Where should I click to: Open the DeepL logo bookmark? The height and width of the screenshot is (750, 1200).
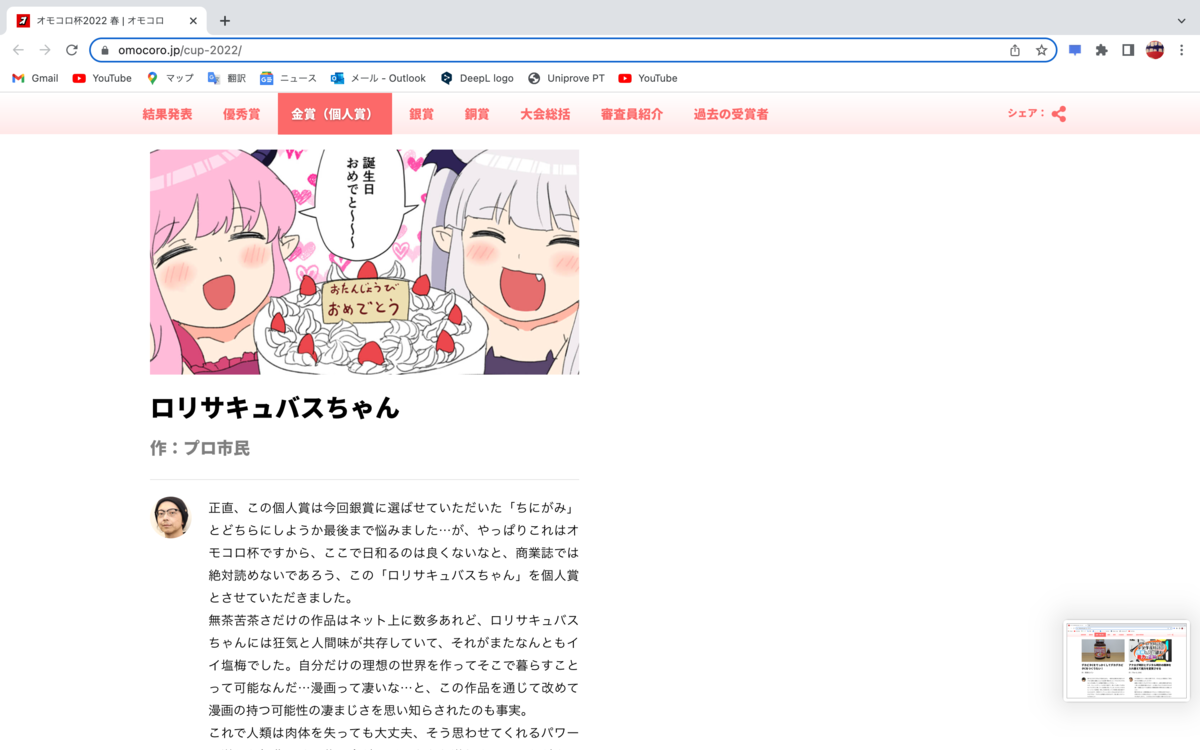476,78
